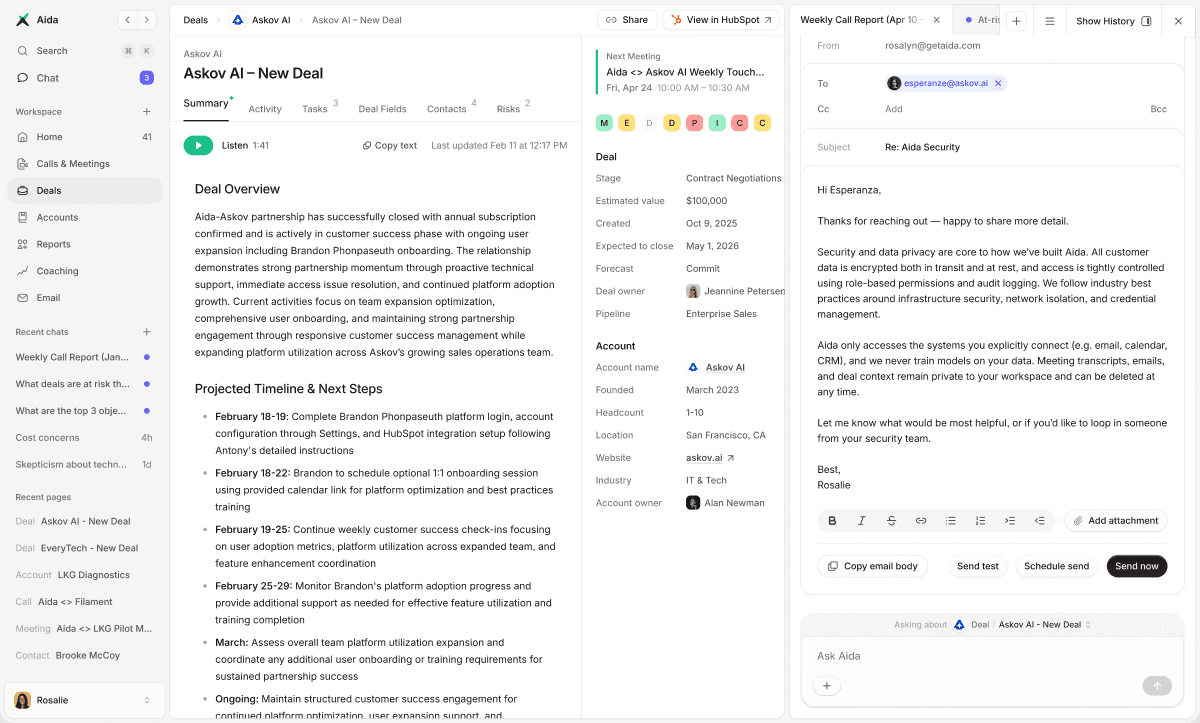The width and height of the screenshot is (1200, 723).
Task: Insert a numbered list
Action: pos(980,521)
